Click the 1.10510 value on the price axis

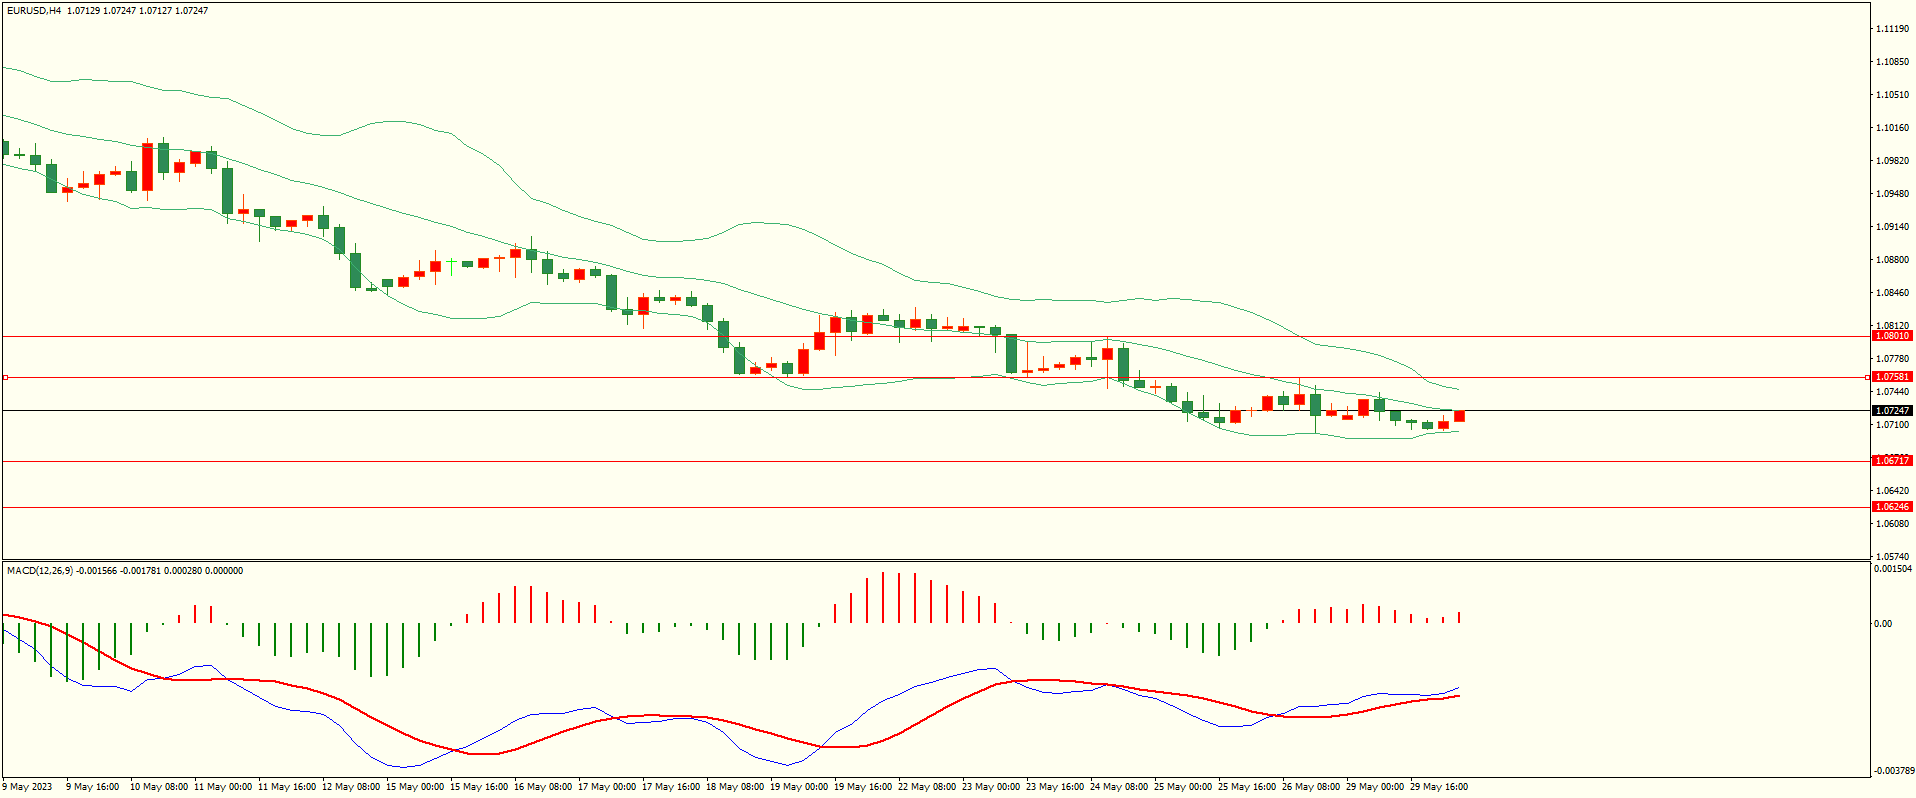(x=1893, y=95)
